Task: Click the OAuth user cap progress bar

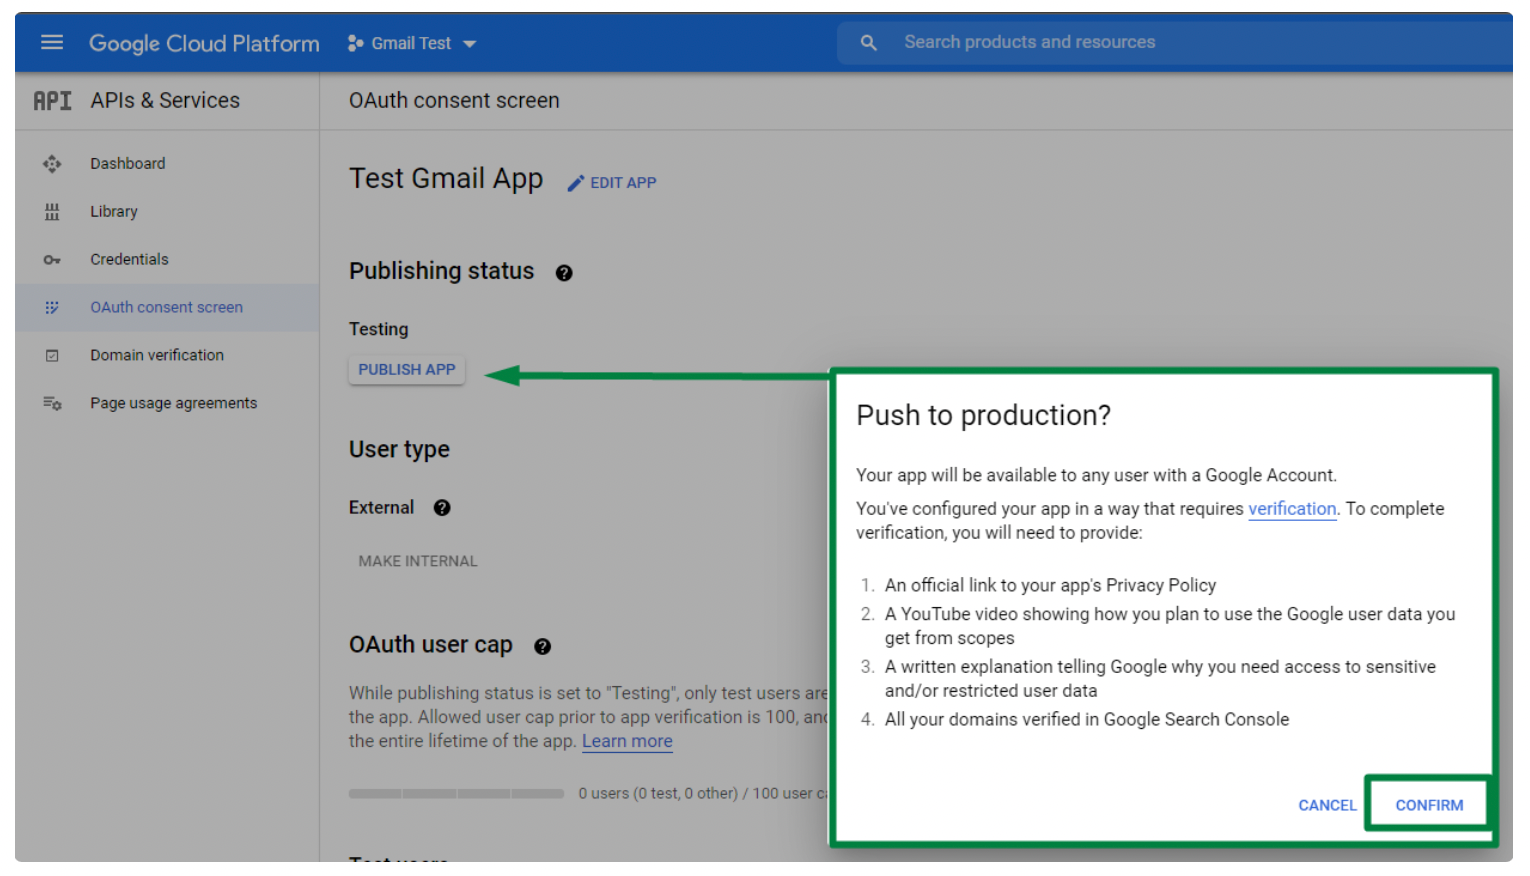Action: [456, 794]
